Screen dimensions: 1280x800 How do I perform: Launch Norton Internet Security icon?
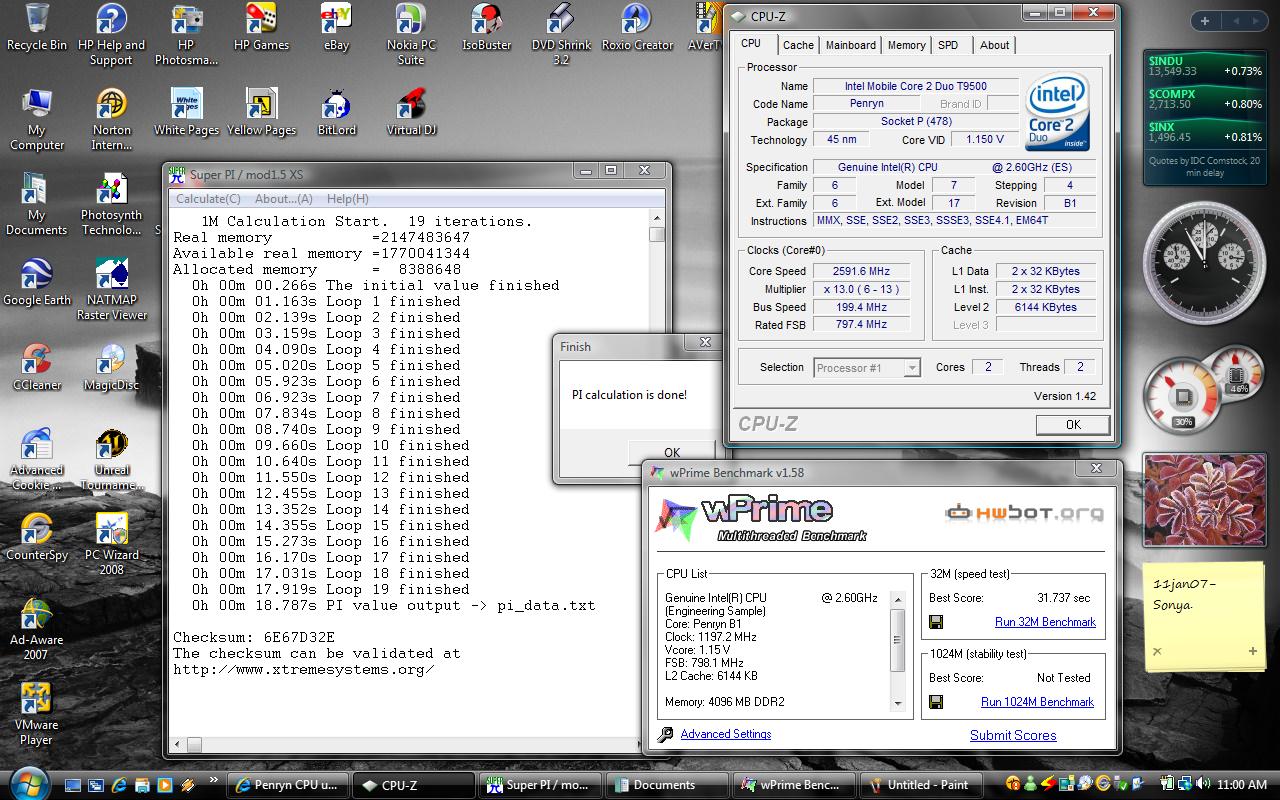(x=111, y=119)
